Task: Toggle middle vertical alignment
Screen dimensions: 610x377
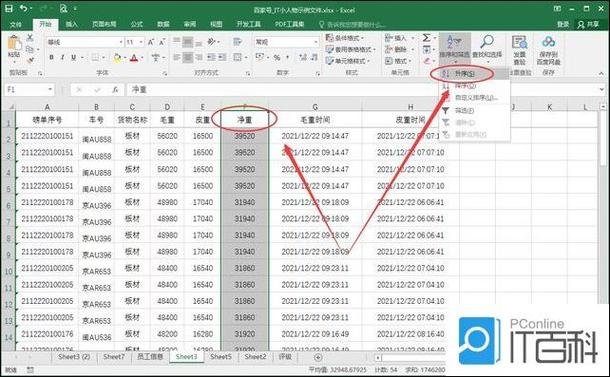Action: 188,42
